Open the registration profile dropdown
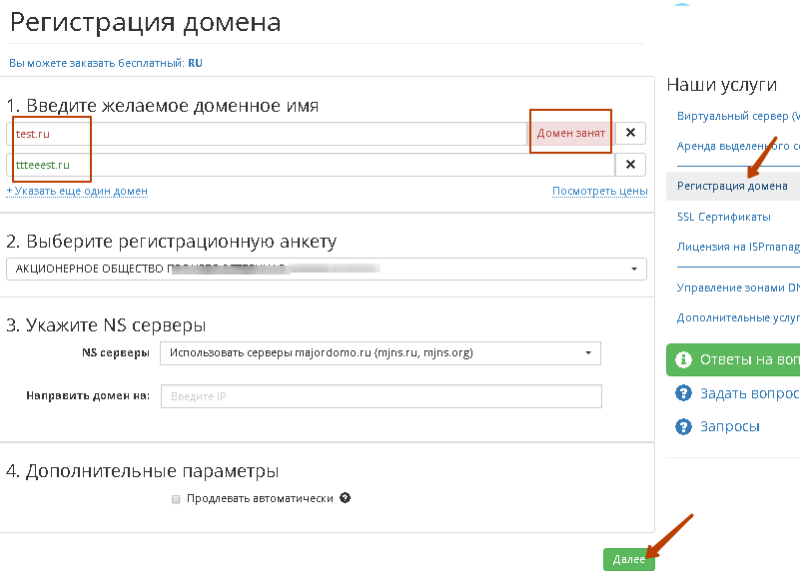 pyautogui.click(x=326, y=241)
